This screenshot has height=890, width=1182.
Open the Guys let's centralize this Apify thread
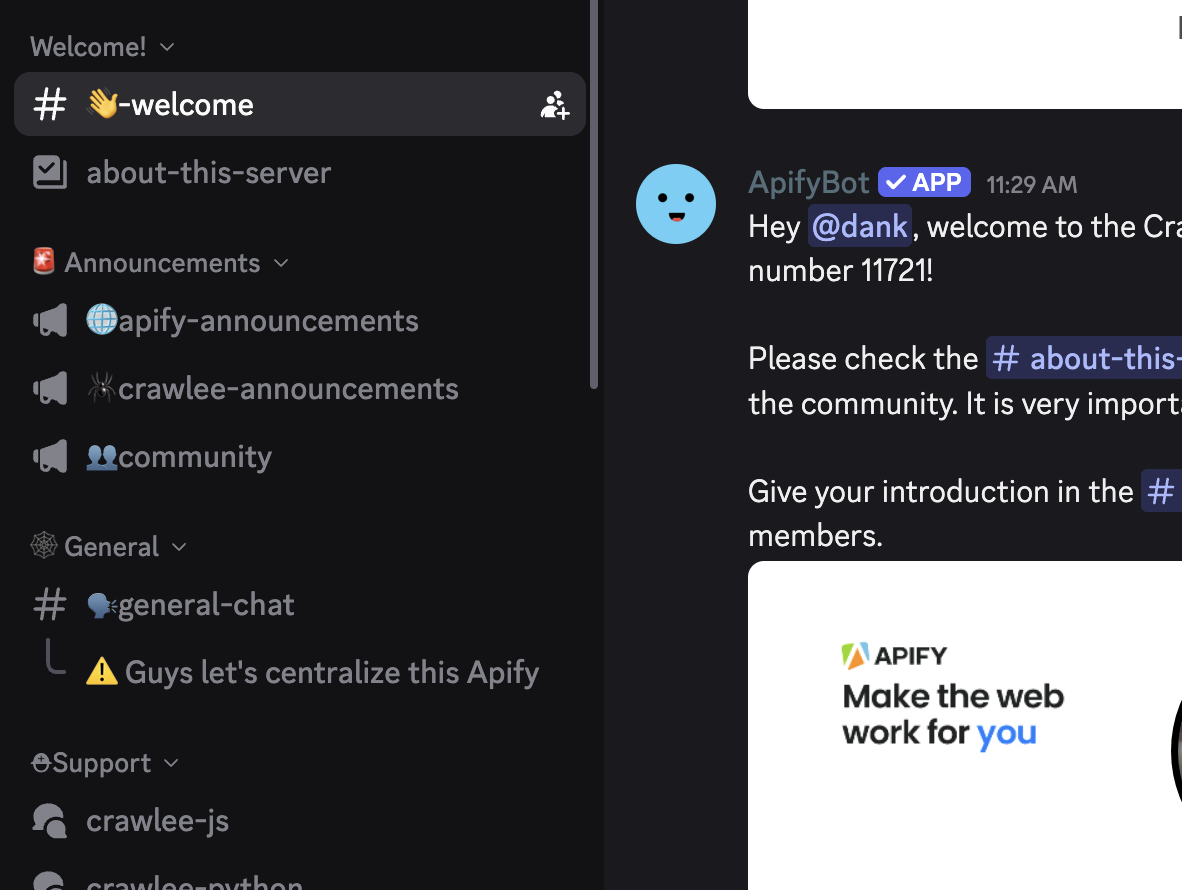point(313,672)
